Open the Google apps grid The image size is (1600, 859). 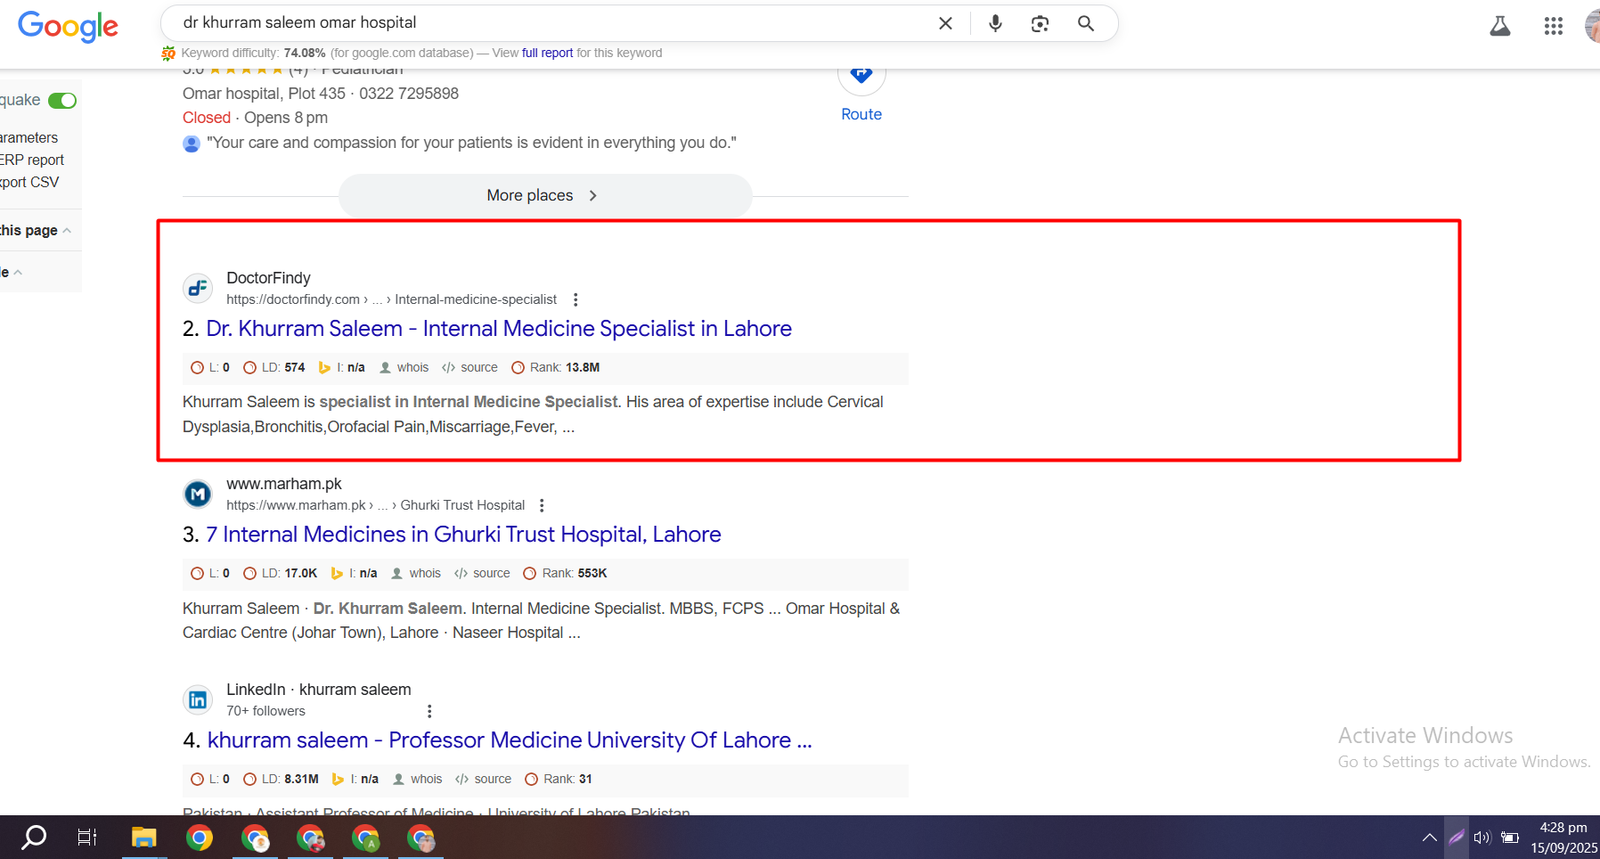(1552, 27)
